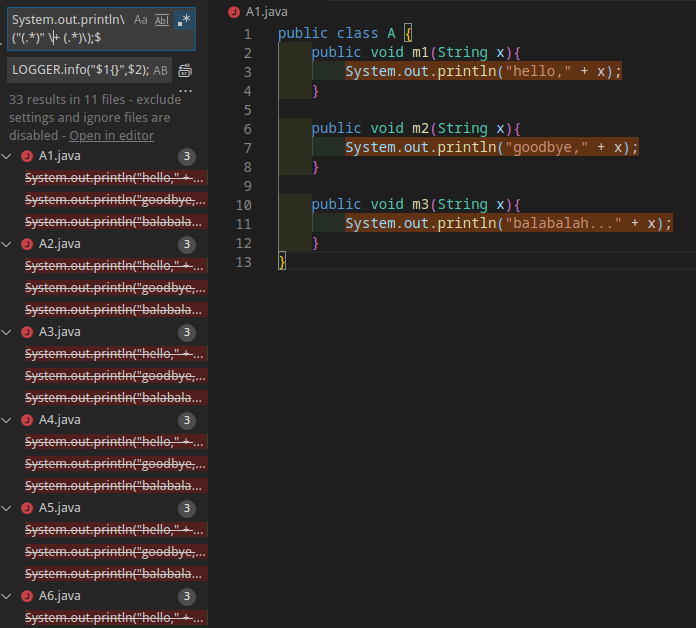The image size is (696, 628).
Task: Click method m2 declaration line
Action: point(416,128)
